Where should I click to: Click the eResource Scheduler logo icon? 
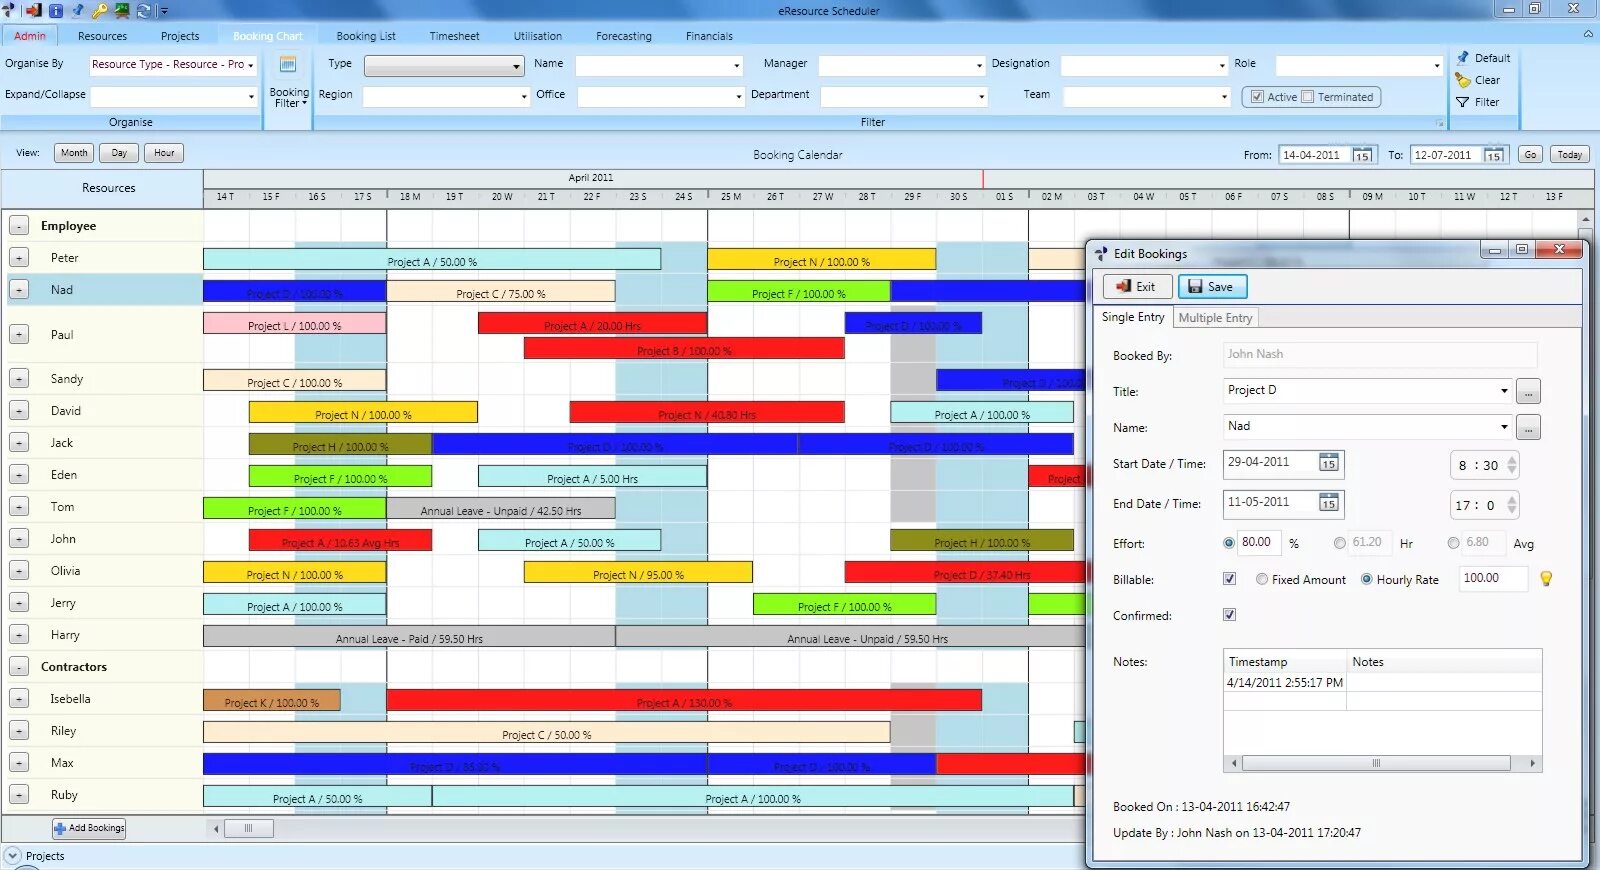pos(10,10)
